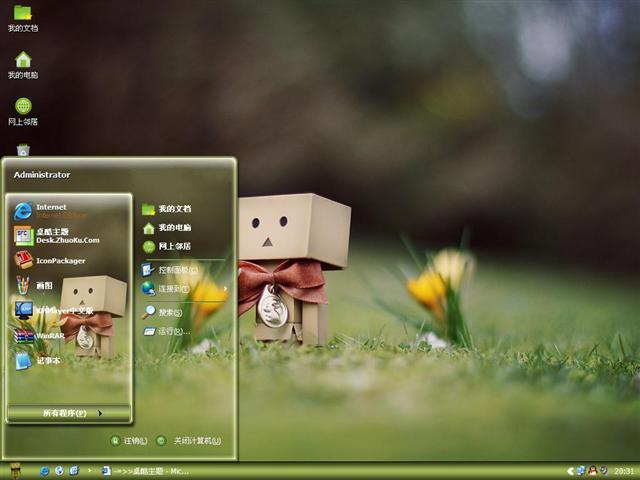This screenshot has height=480, width=640.
Task: Launch Internet Explorer from the quick launch bar
Action: coord(44,471)
